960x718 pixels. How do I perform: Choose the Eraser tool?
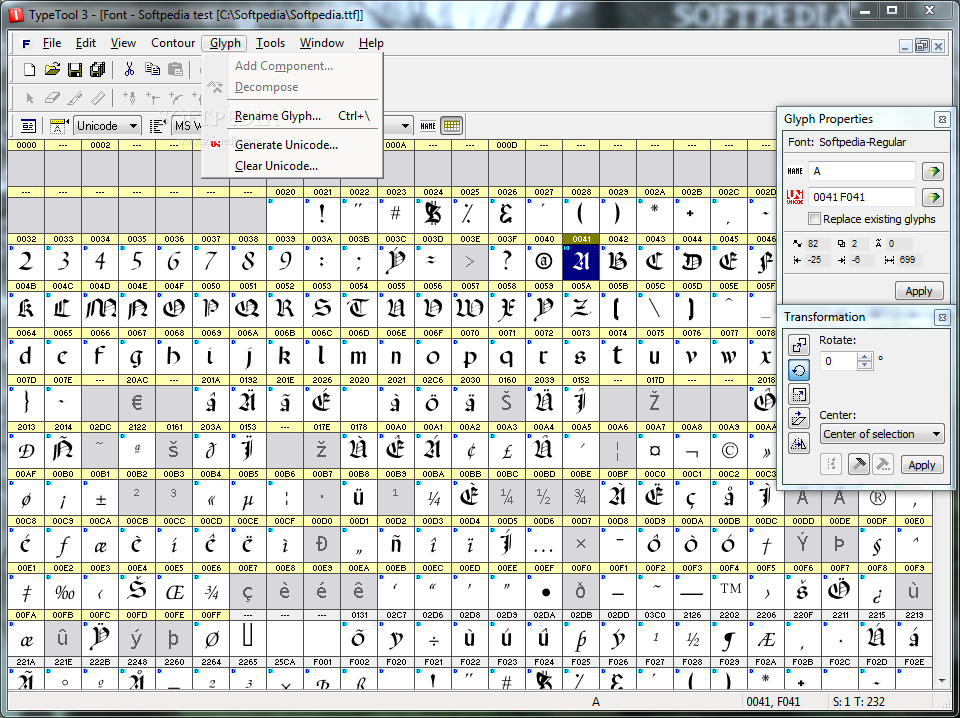point(52,97)
